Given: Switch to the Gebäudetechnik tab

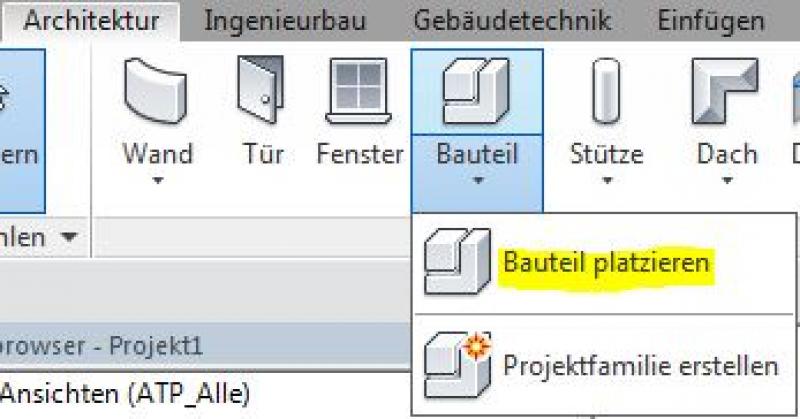Looking at the screenshot, I should (511, 21).
